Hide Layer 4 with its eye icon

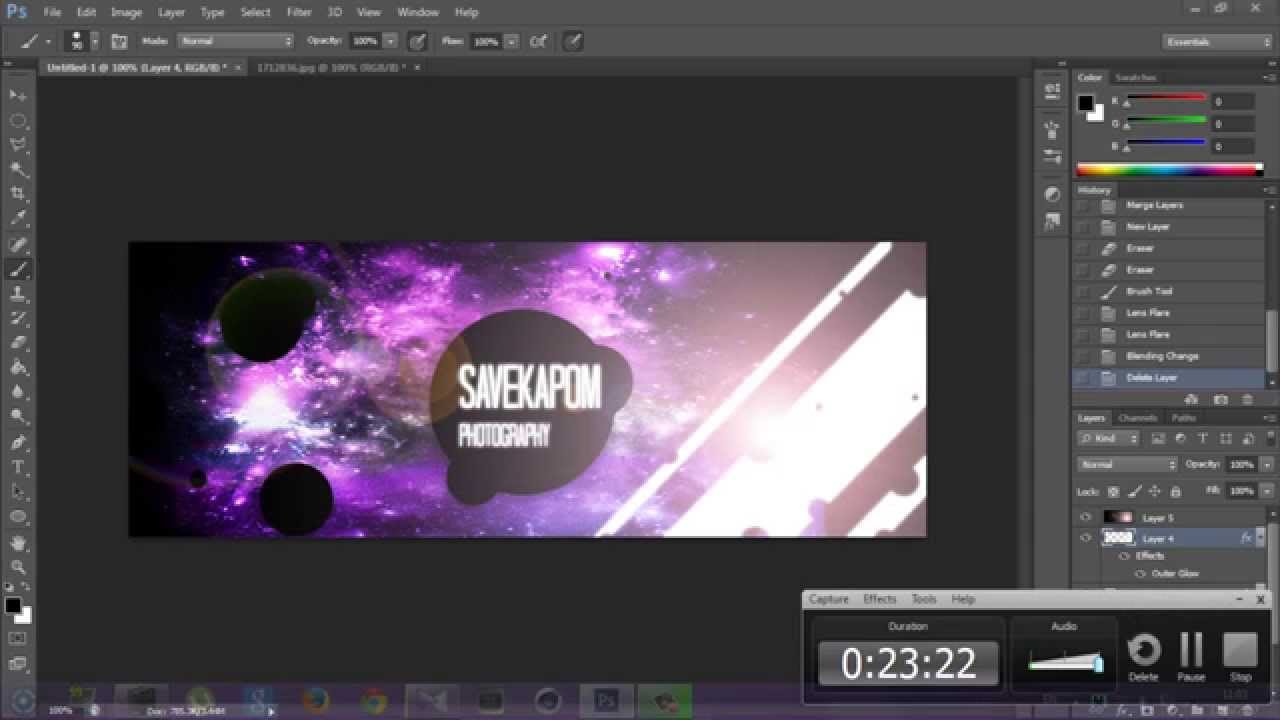pyautogui.click(x=1085, y=538)
